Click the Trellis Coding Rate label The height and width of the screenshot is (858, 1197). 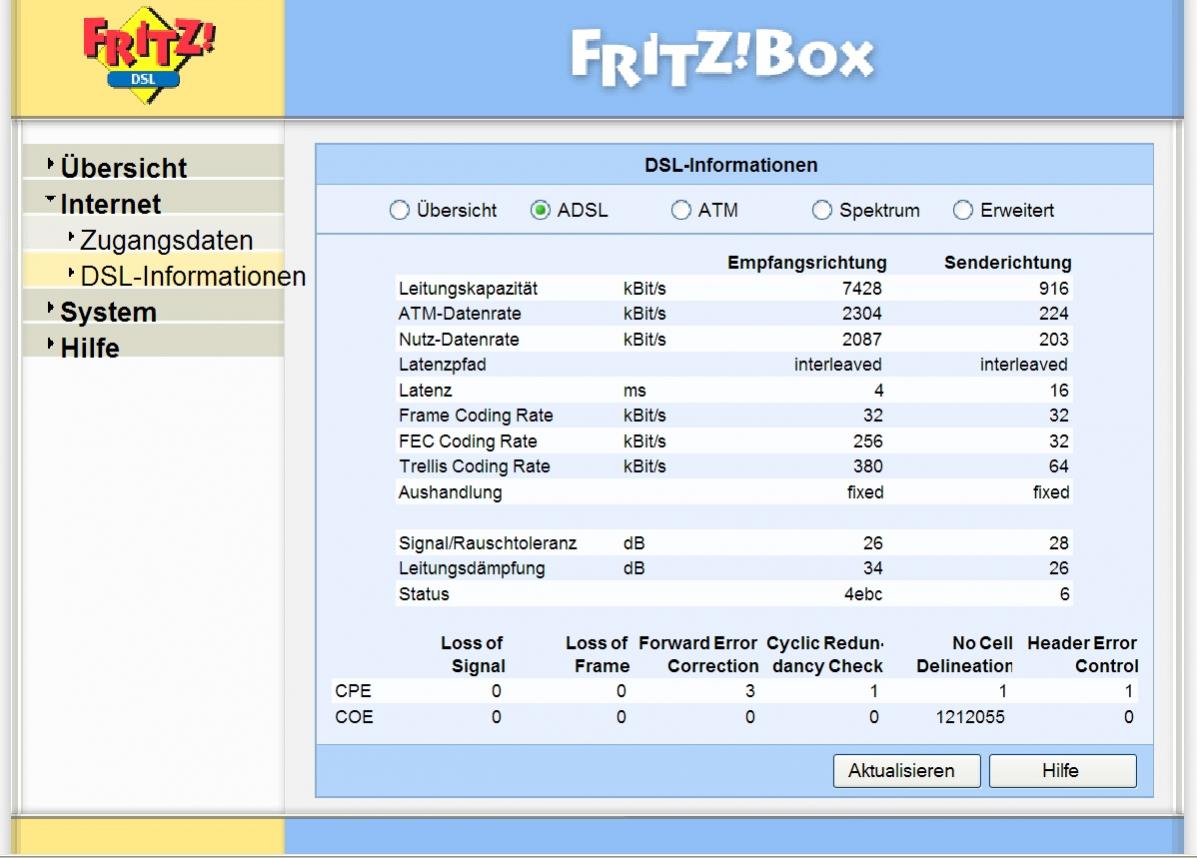point(474,466)
